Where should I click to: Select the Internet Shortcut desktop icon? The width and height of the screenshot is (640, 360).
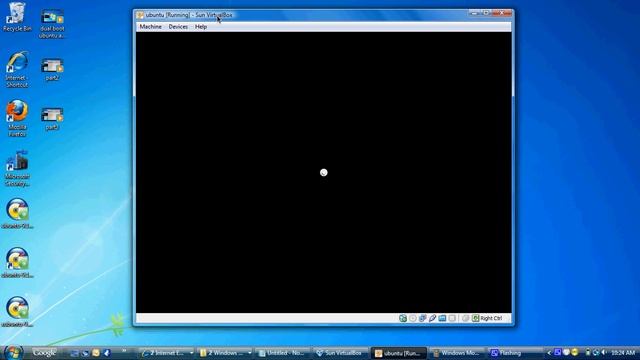point(17,69)
